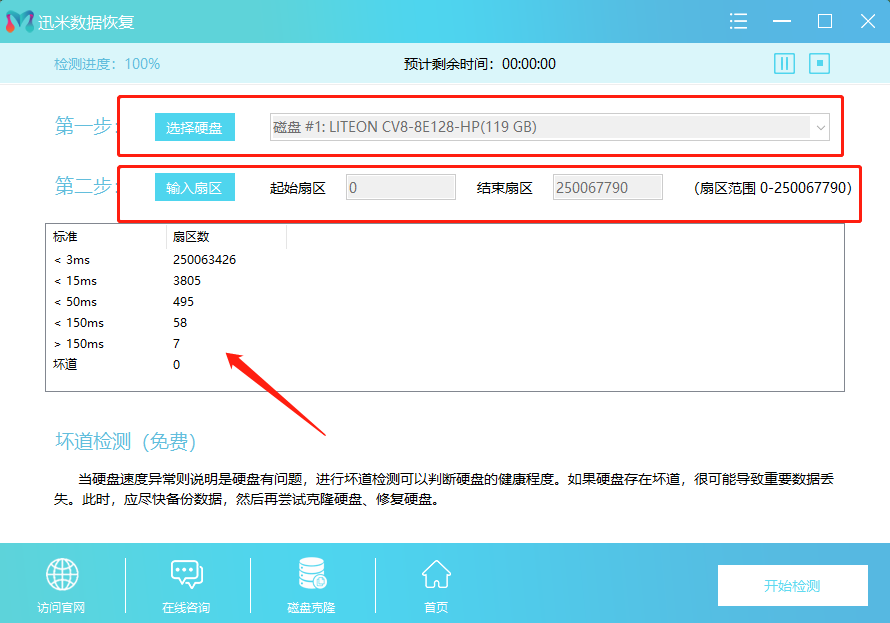Image resolution: width=890 pixels, height=623 pixels.
Task: Open online consultation chat icon
Action: (187, 575)
